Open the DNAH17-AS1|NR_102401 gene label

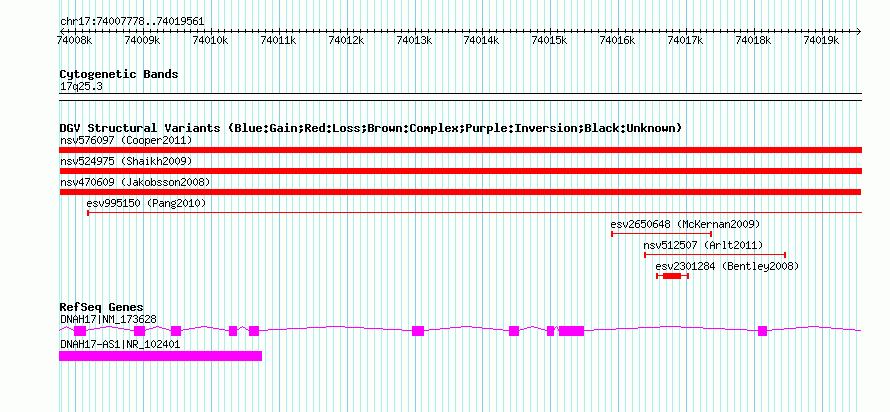click(120, 343)
